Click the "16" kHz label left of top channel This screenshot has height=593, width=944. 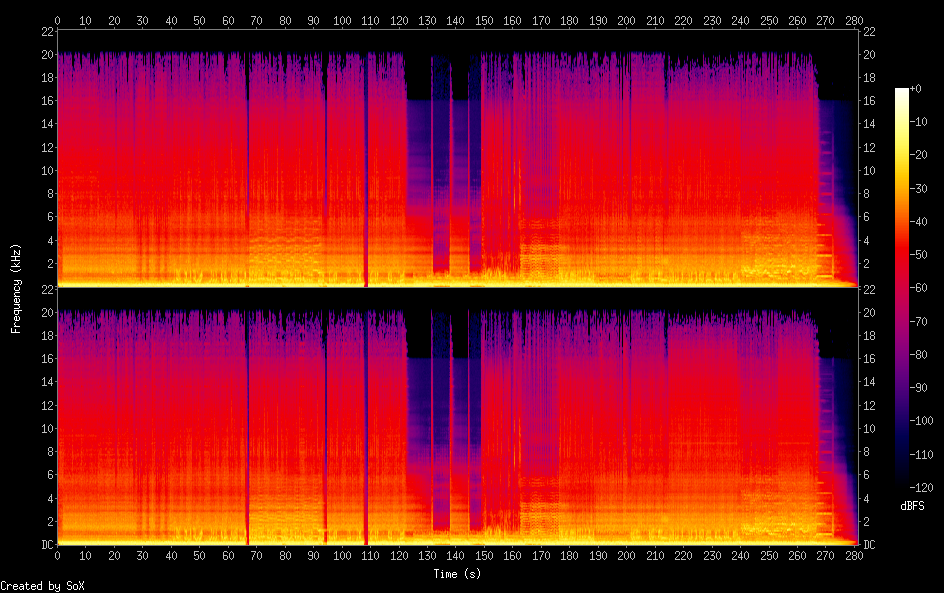[x=46, y=101]
